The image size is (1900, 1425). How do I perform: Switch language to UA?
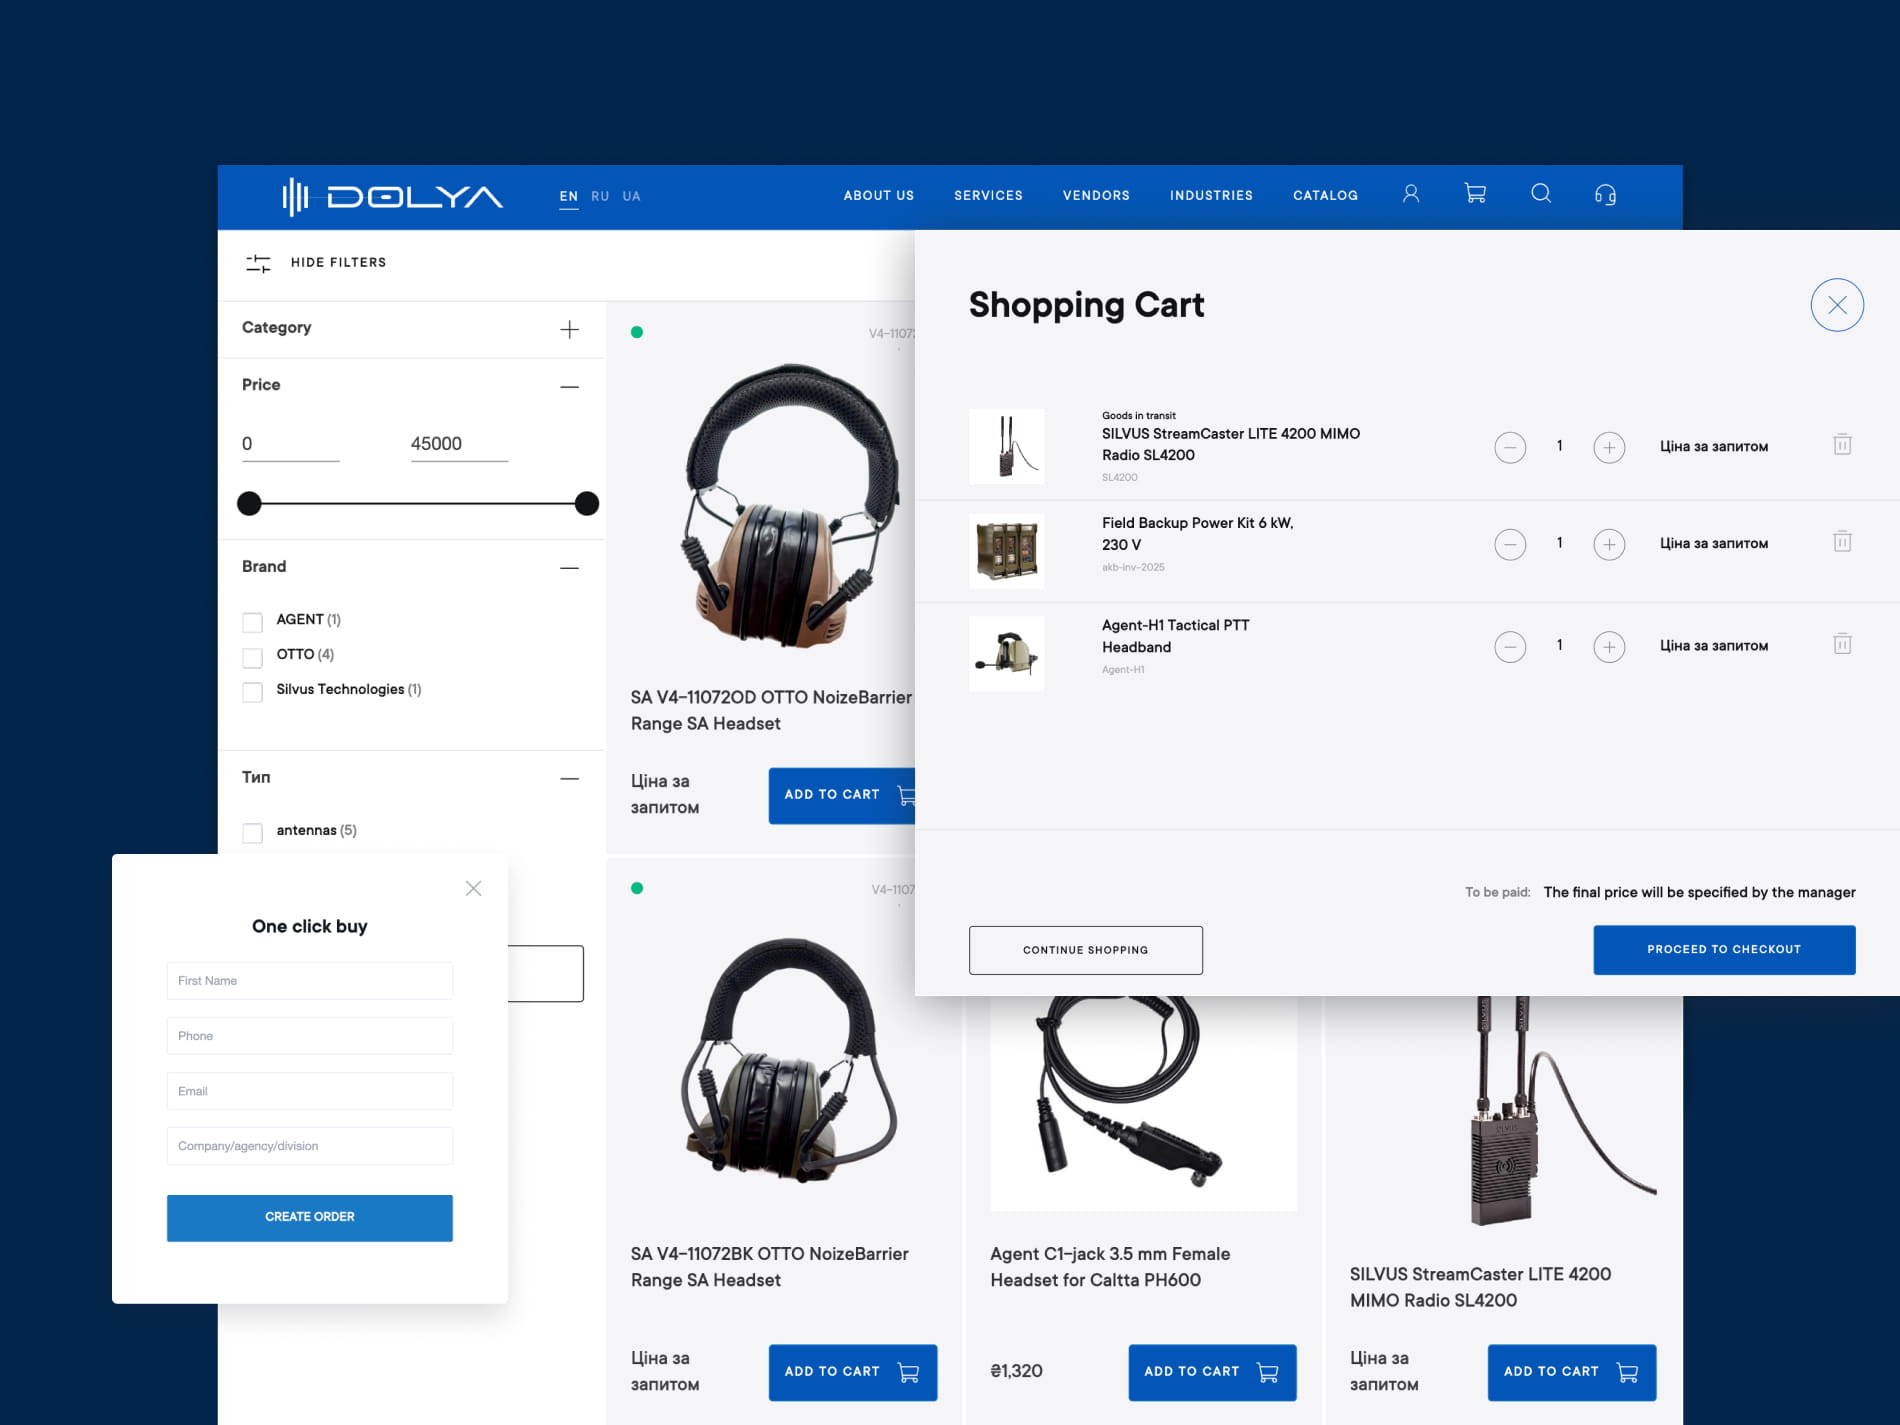[631, 196]
